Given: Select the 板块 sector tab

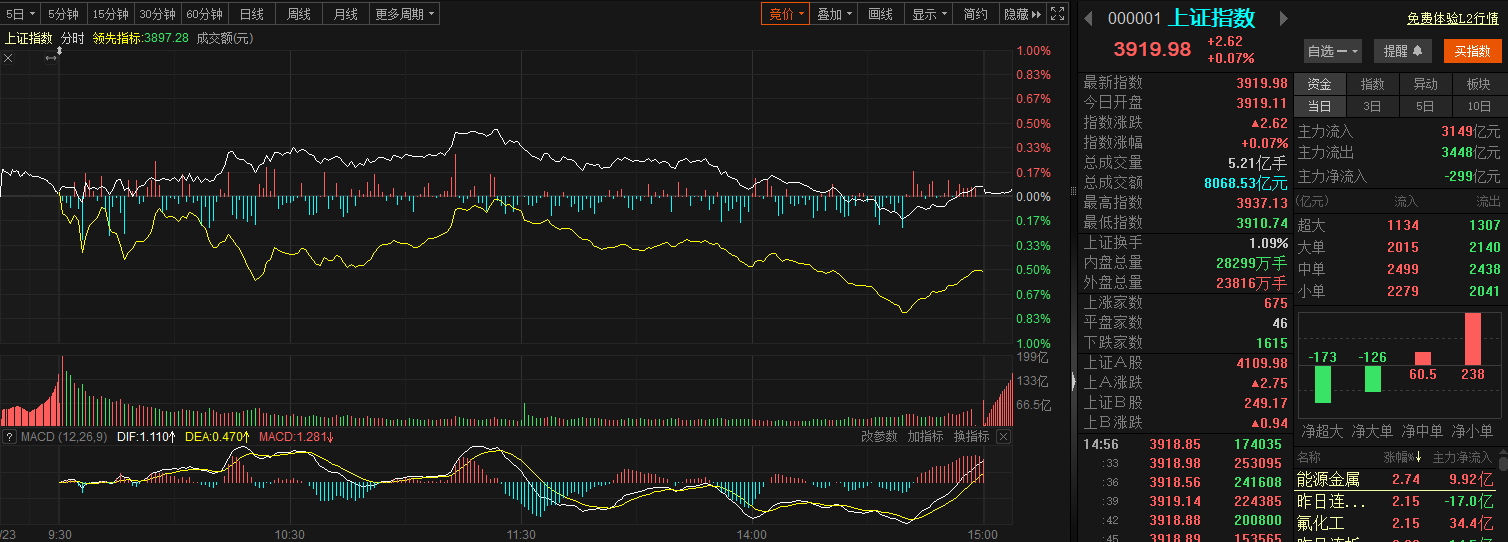Looking at the screenshot, I should click(1478, 84).
